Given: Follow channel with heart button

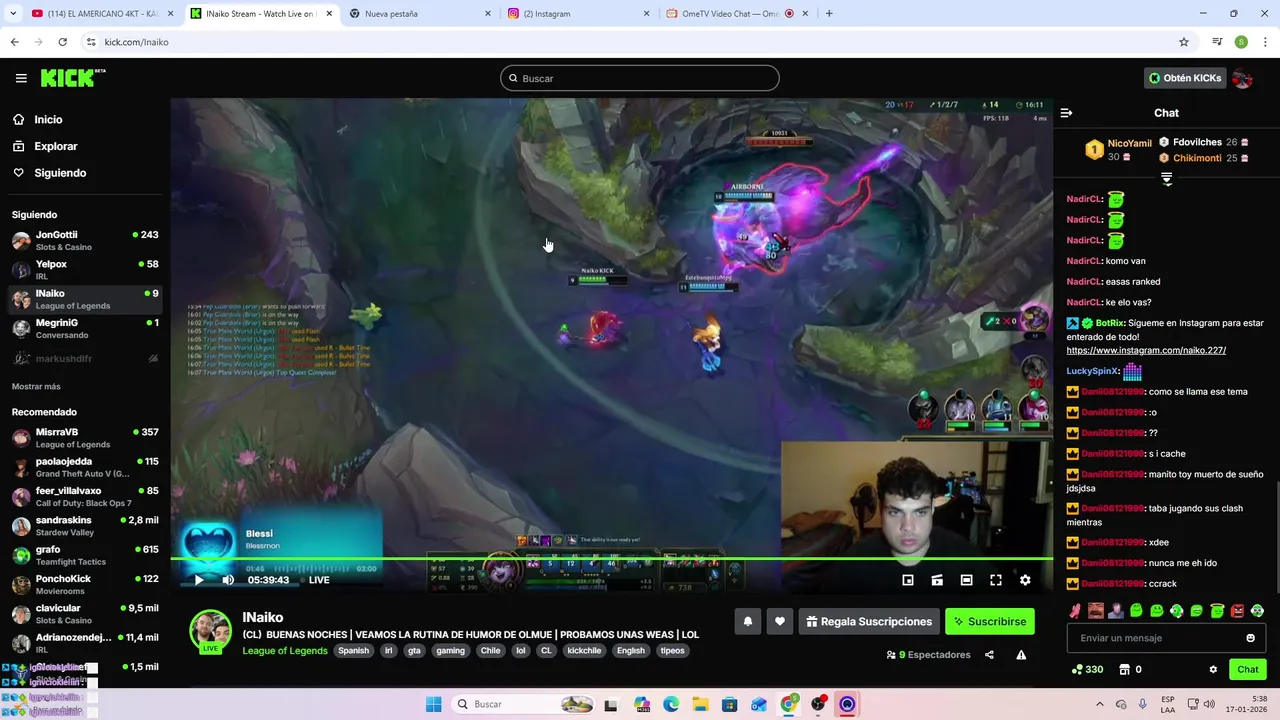Looking at the screenshot, I should point(780,621).
